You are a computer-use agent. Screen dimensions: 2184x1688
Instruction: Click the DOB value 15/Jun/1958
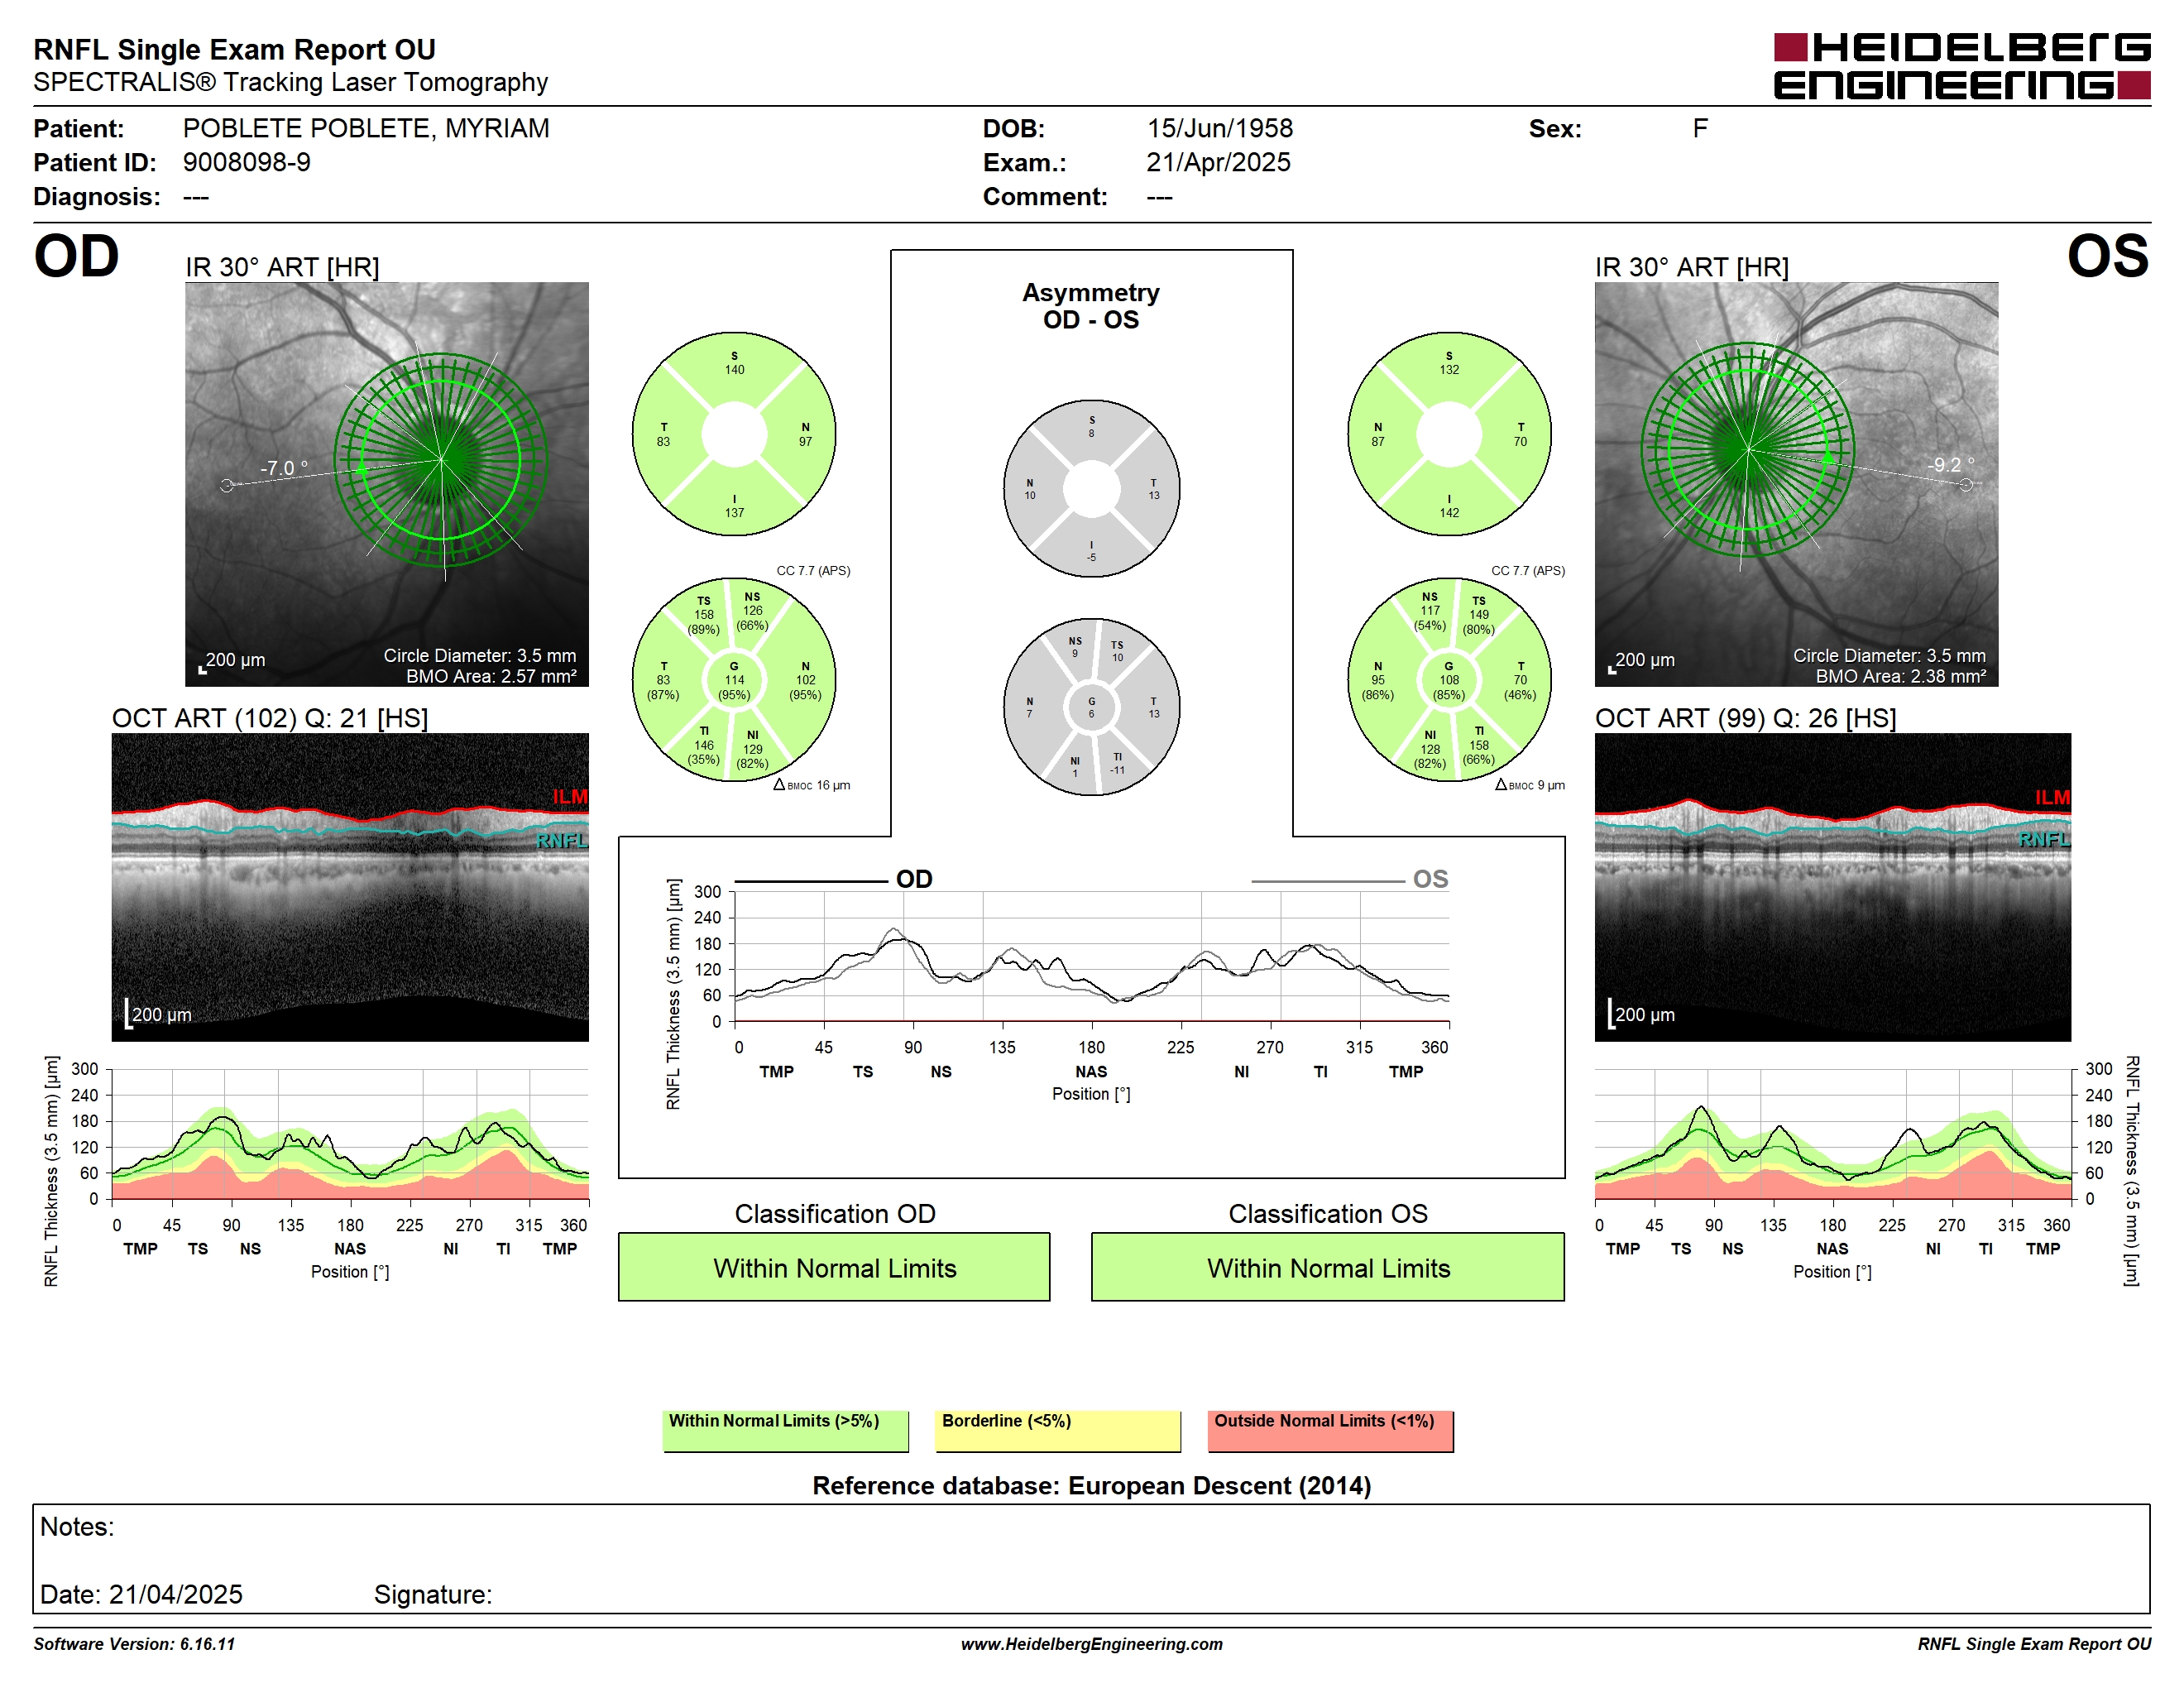(x=1220, y=128)
